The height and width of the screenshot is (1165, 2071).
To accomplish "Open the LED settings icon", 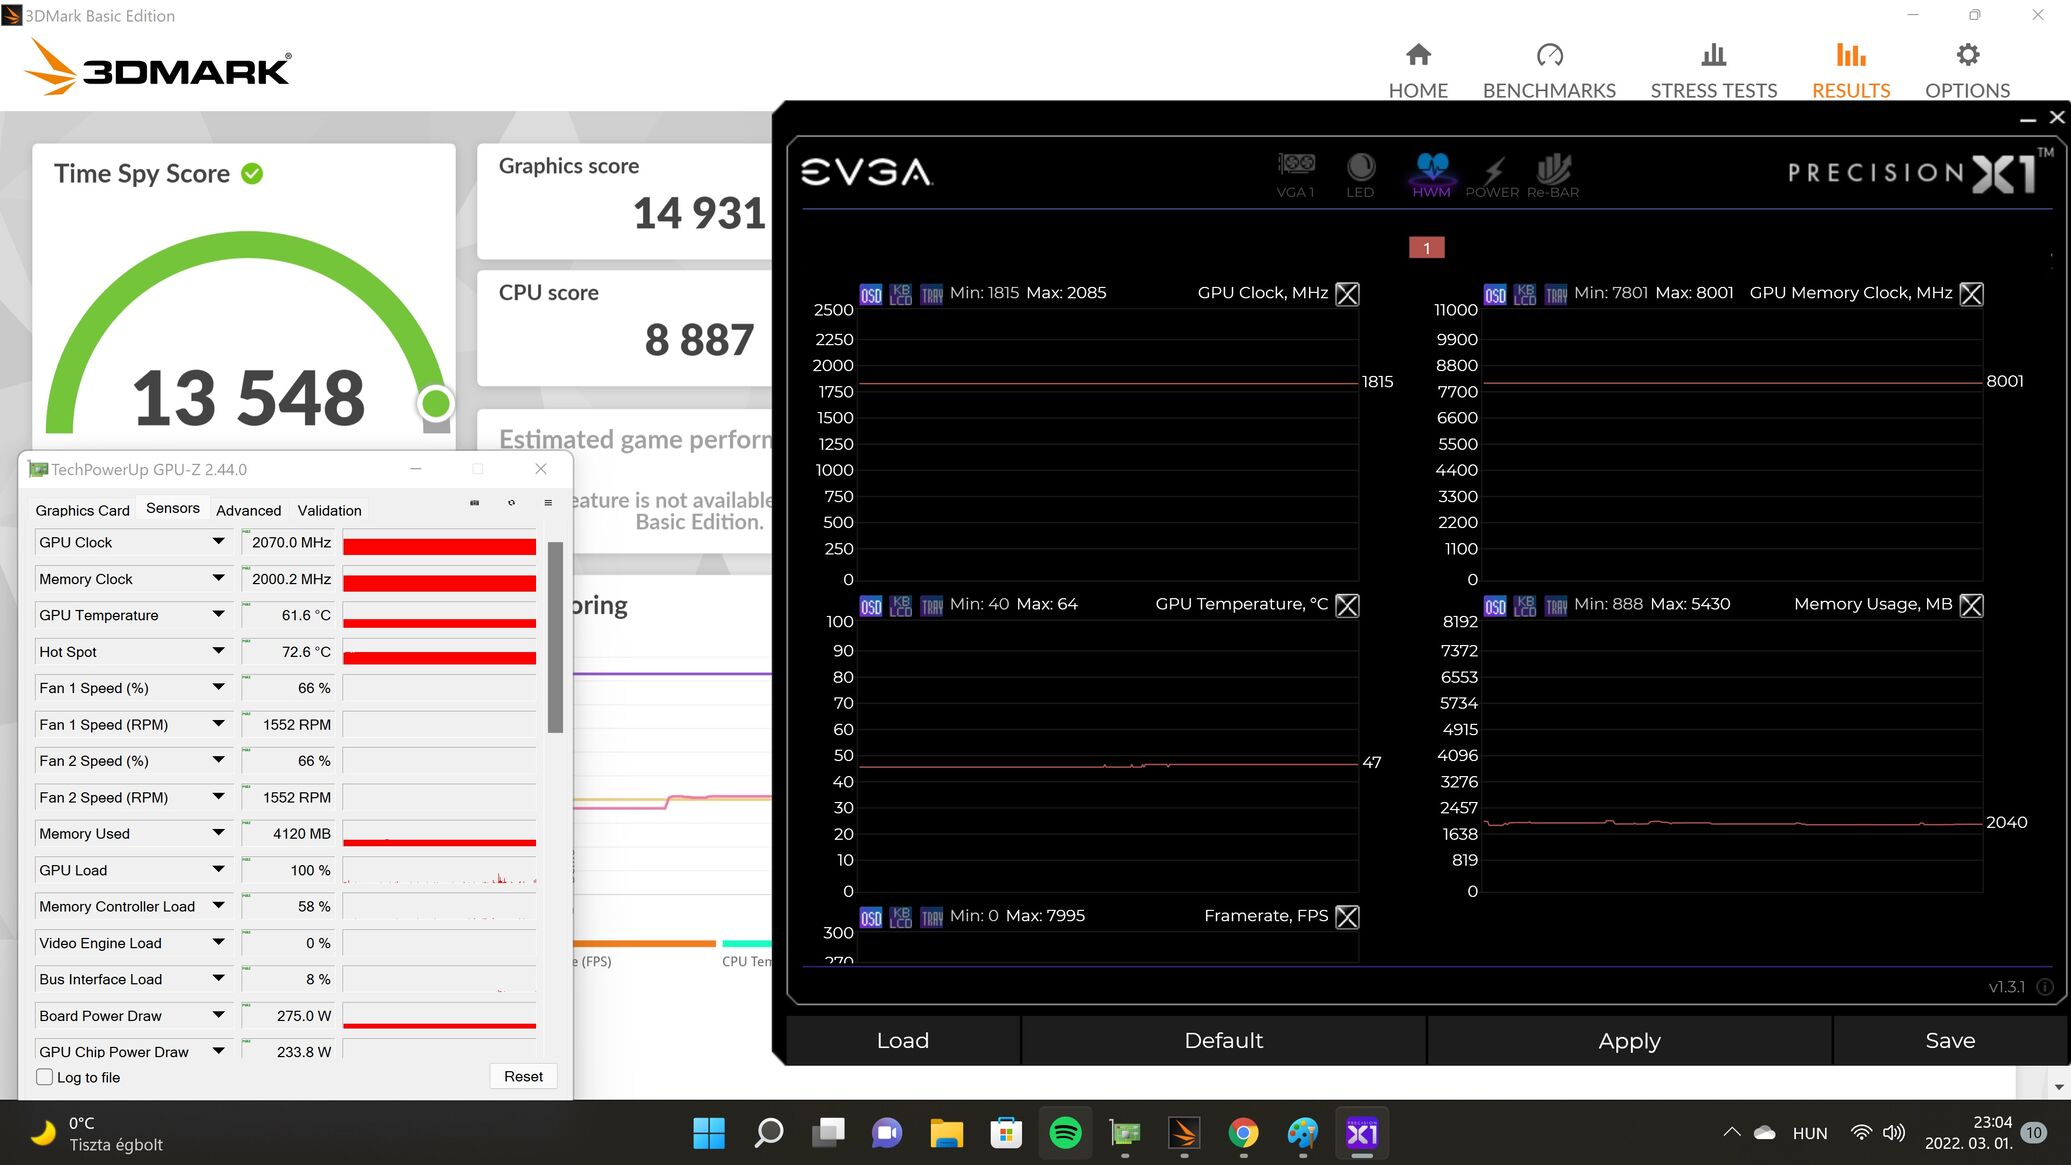I will 1360,173.
